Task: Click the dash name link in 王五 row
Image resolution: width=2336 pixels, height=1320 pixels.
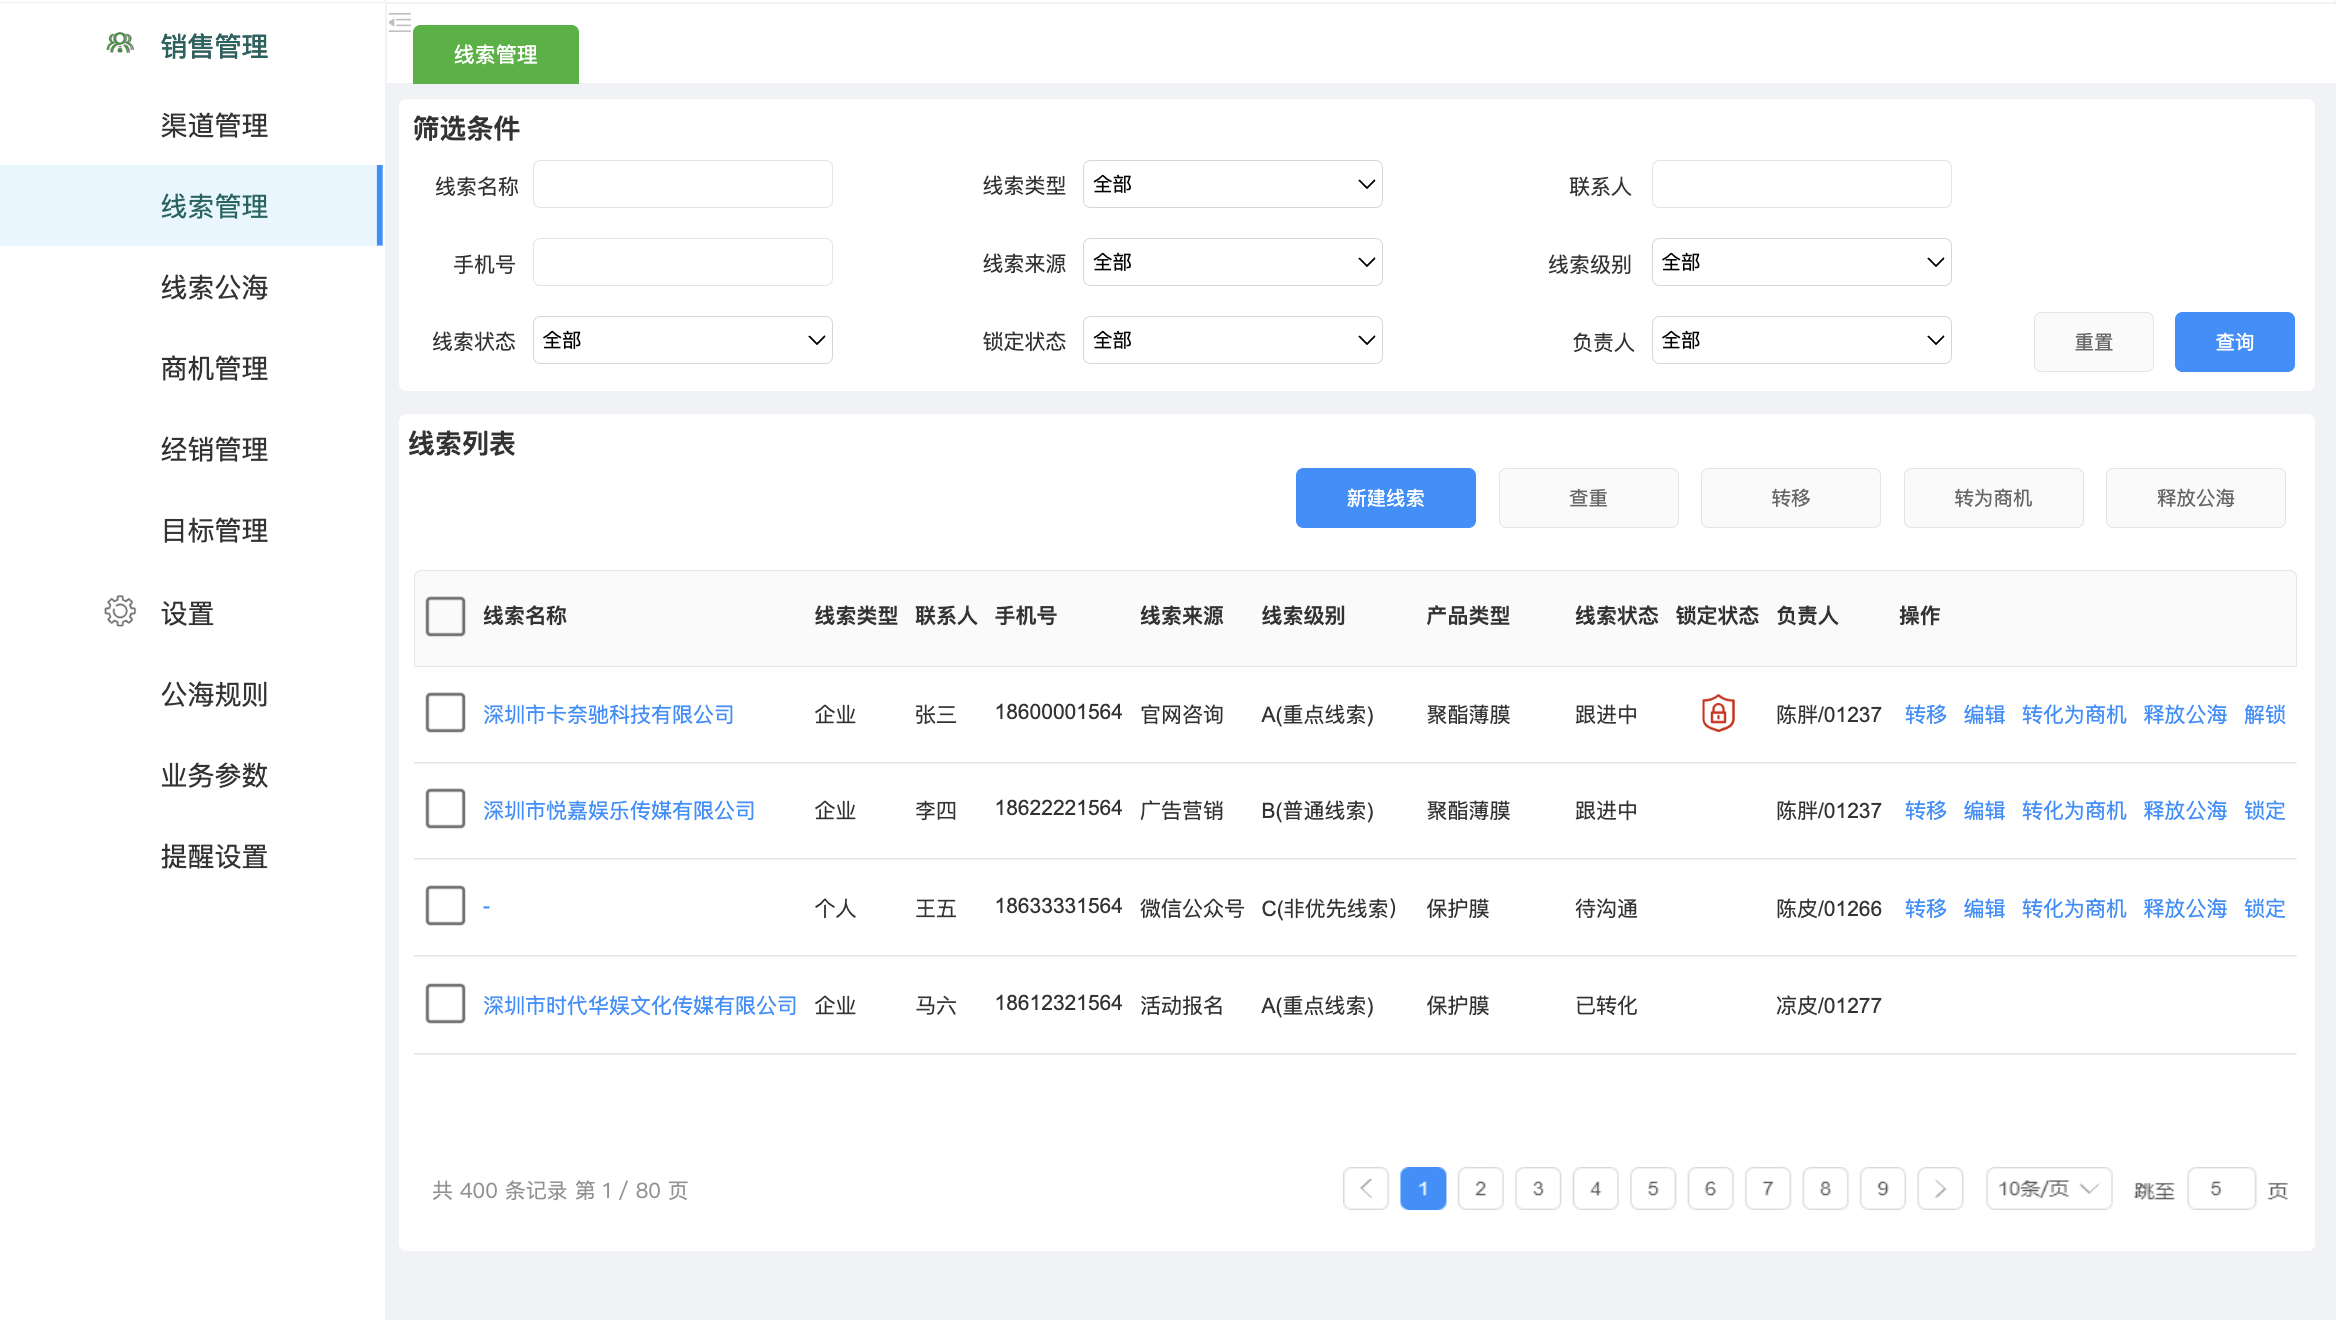Action: coord(486,907)
